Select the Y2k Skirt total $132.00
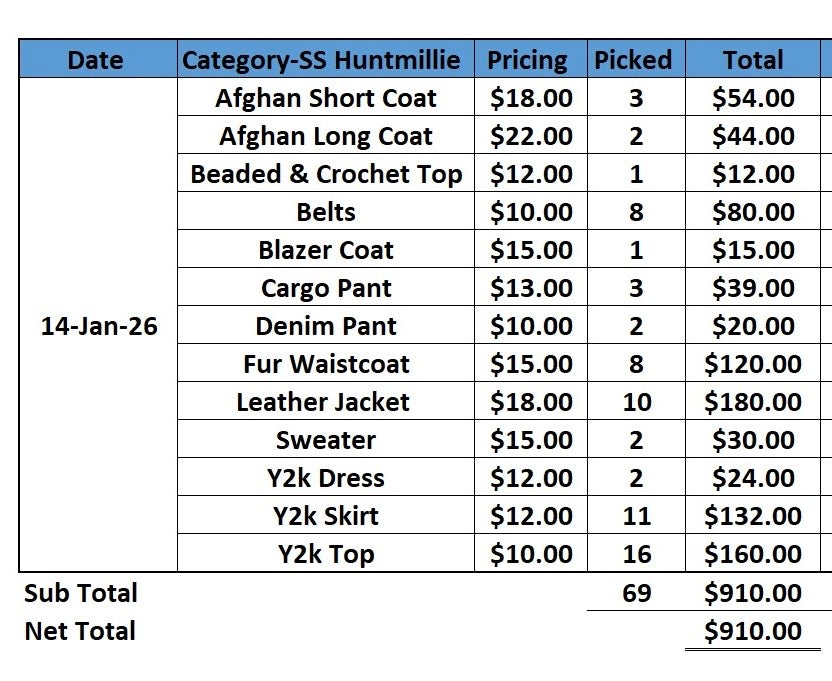 (753, 515)
